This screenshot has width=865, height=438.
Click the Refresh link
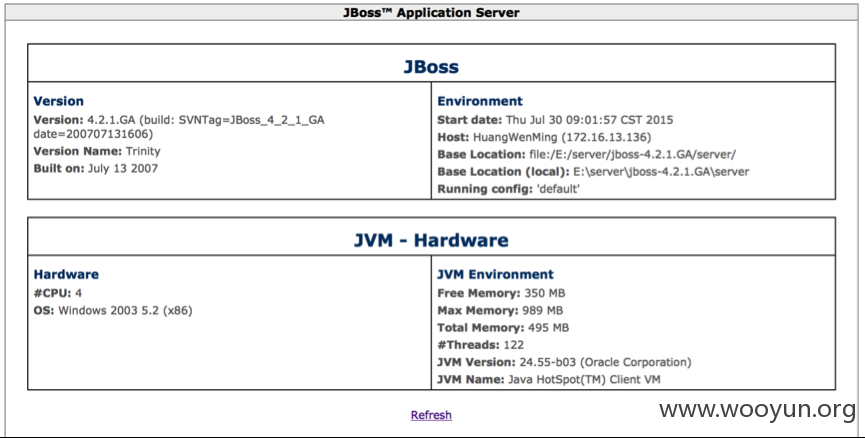click(431, 415)
